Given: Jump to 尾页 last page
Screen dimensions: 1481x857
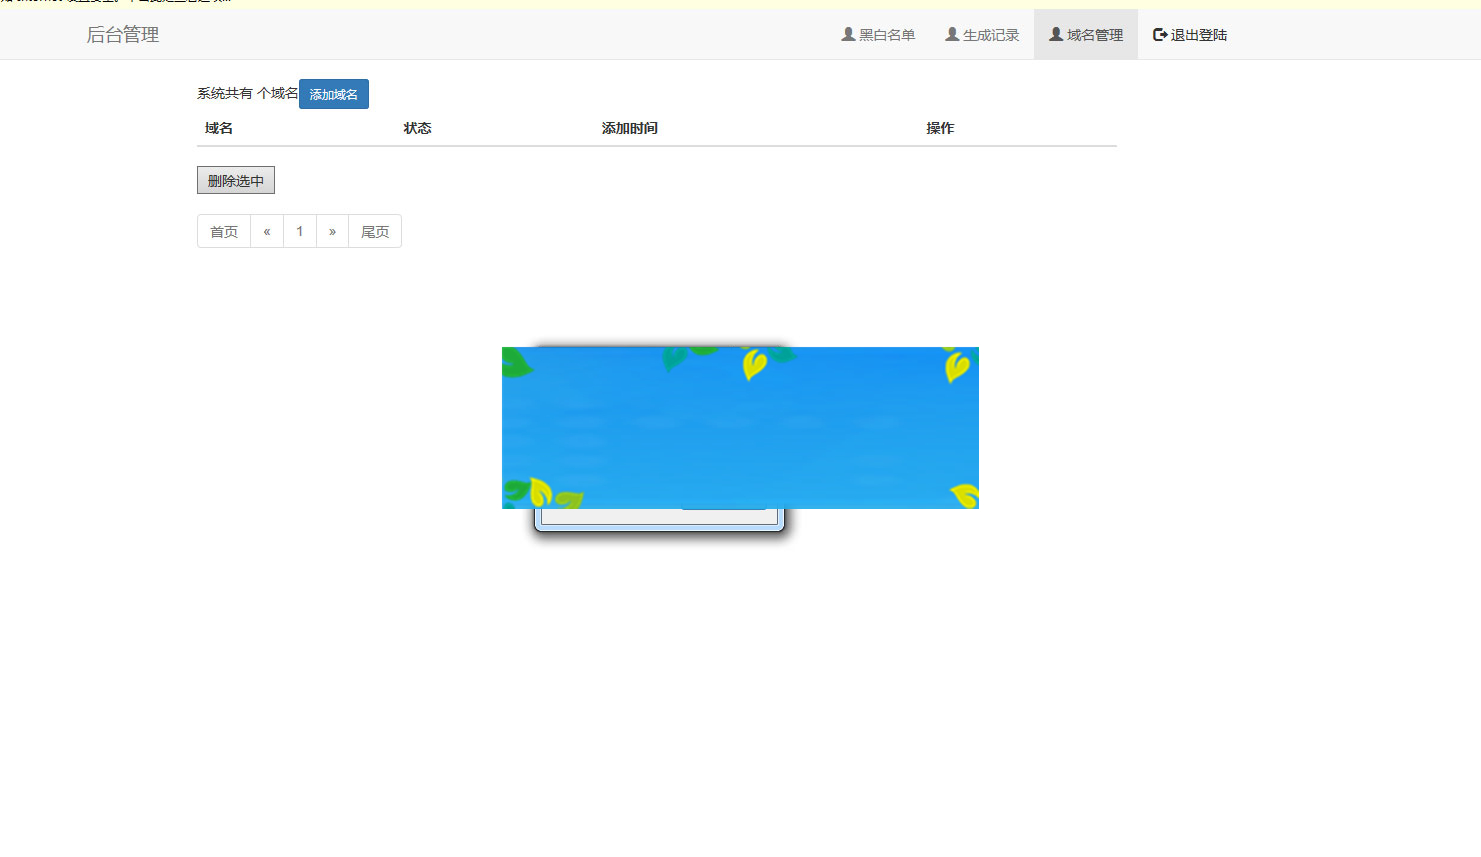Looking at the screenshot, I should pos(374,231).
